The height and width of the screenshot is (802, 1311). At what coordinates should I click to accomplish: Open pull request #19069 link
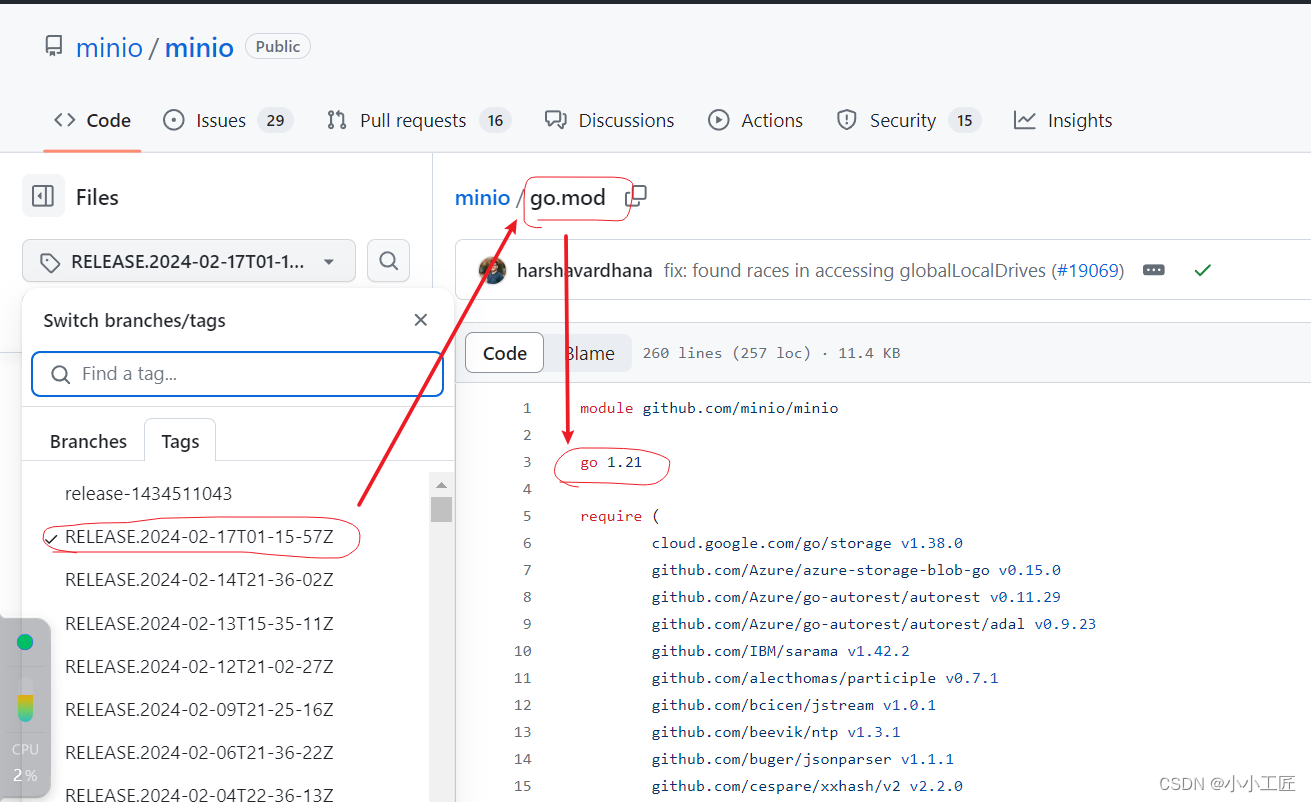pyautogui.click(x=1088, y=270)
